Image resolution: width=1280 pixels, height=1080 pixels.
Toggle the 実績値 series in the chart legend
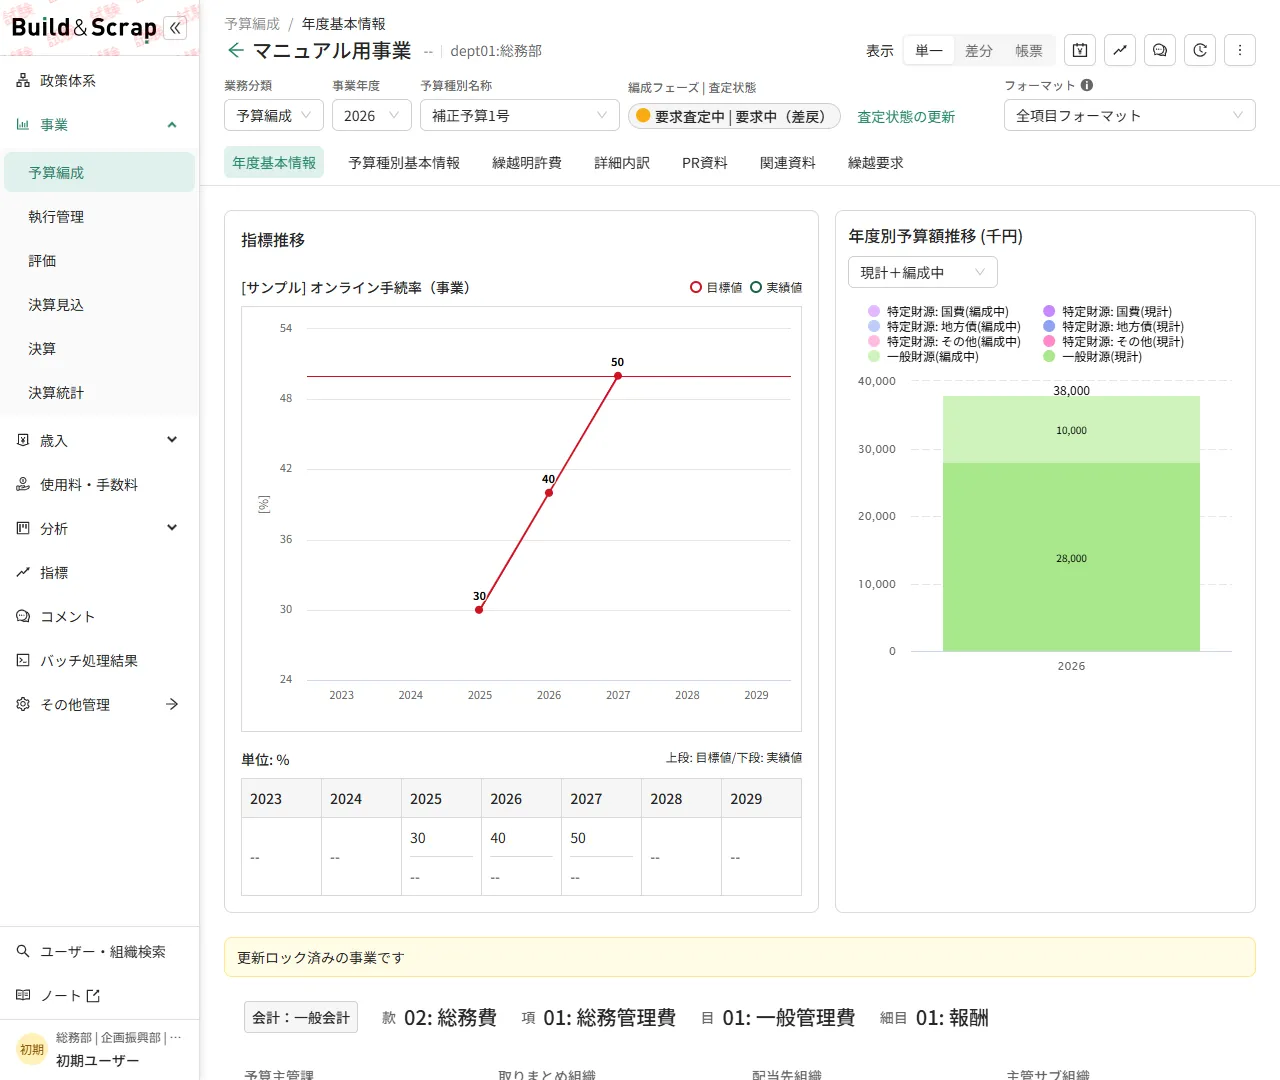tap(776, 287)
